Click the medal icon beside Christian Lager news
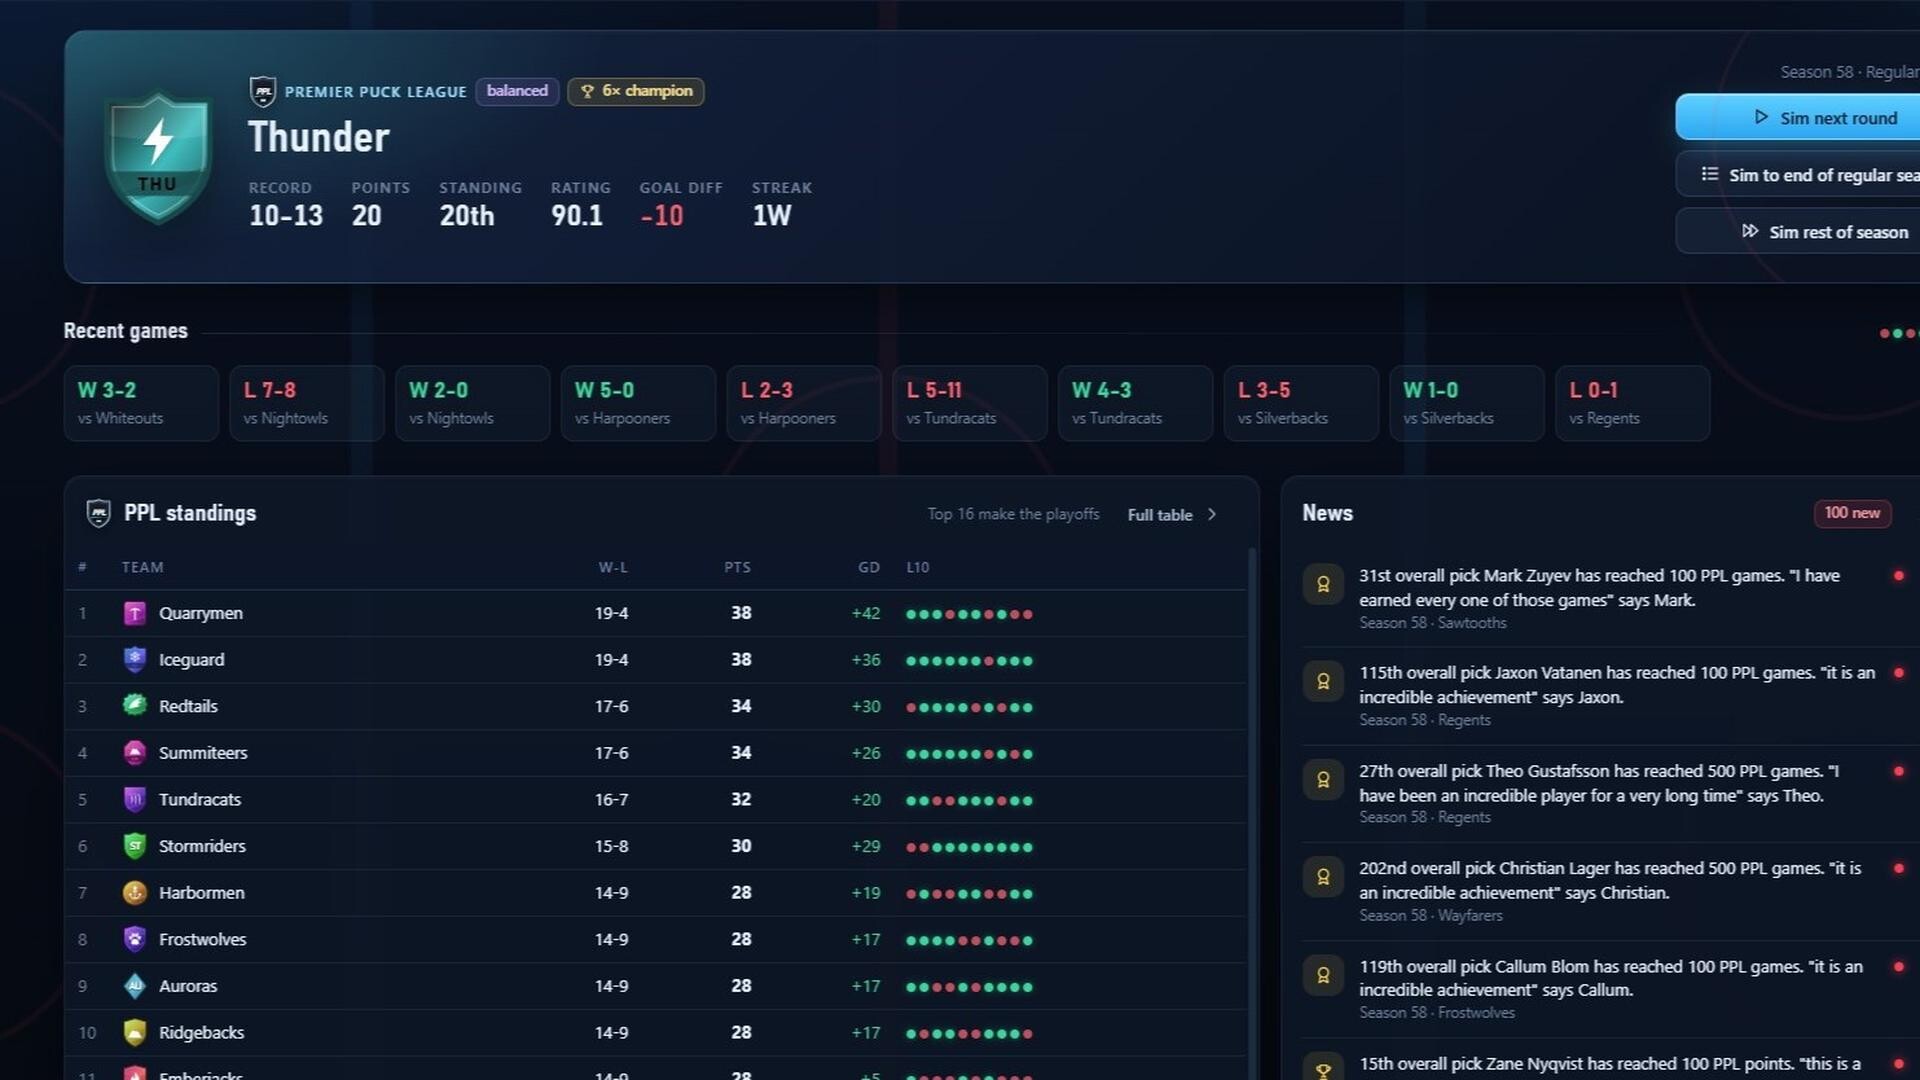 (1323, 877)
